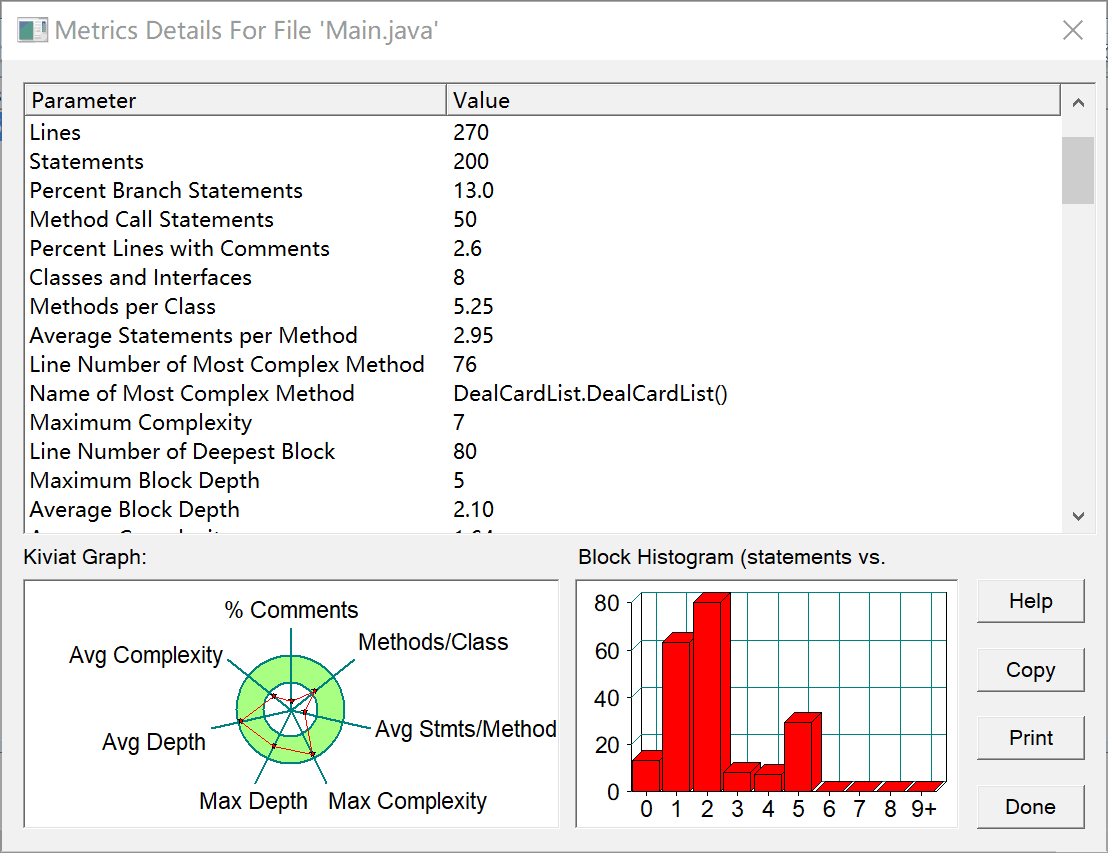
Task: Click the value 13.0
Action: coord(473,190)
